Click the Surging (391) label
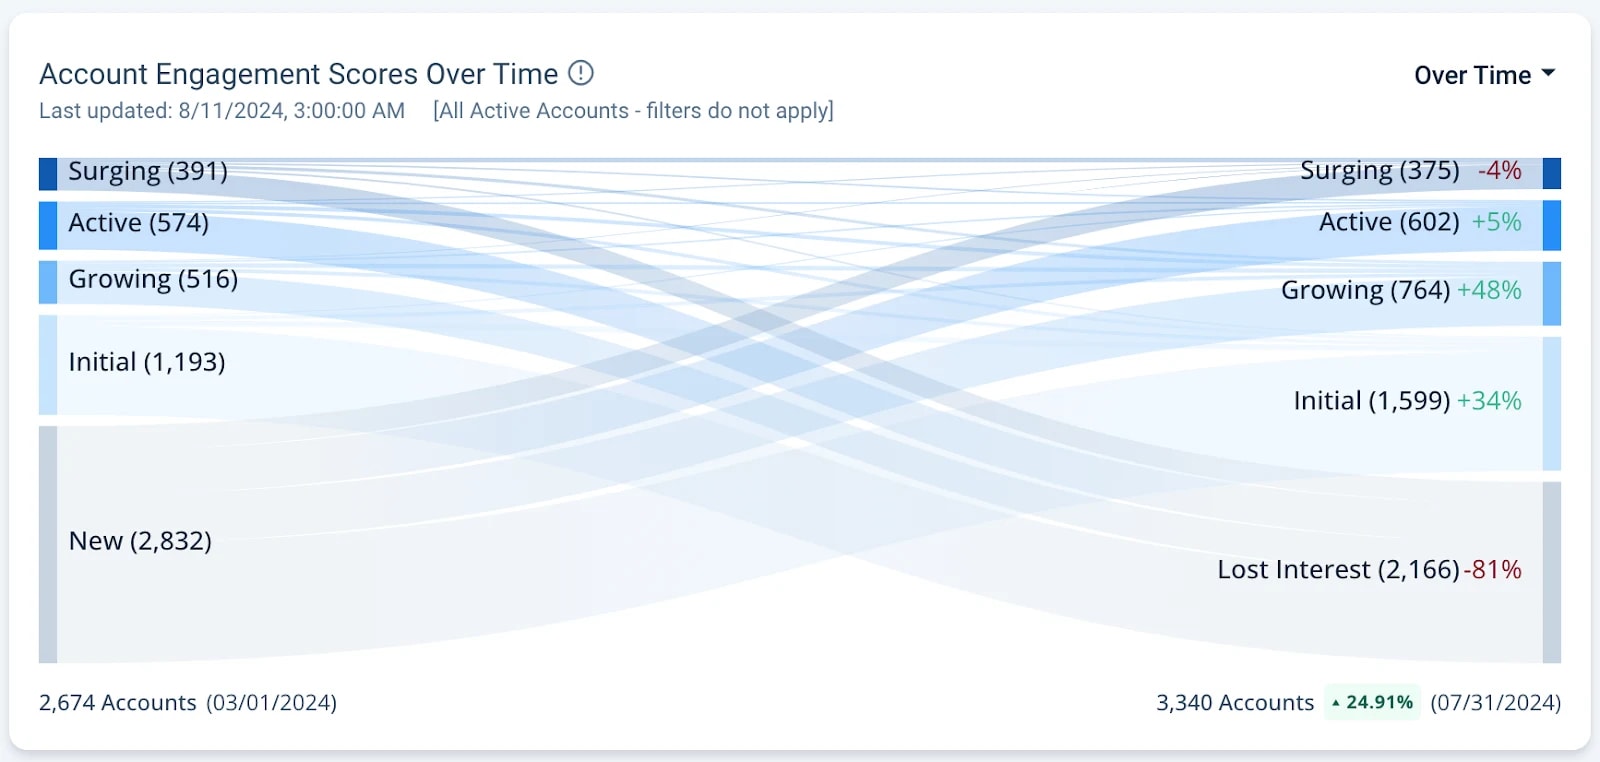This screenshot has width=1600, height=762. coord(148,171)
